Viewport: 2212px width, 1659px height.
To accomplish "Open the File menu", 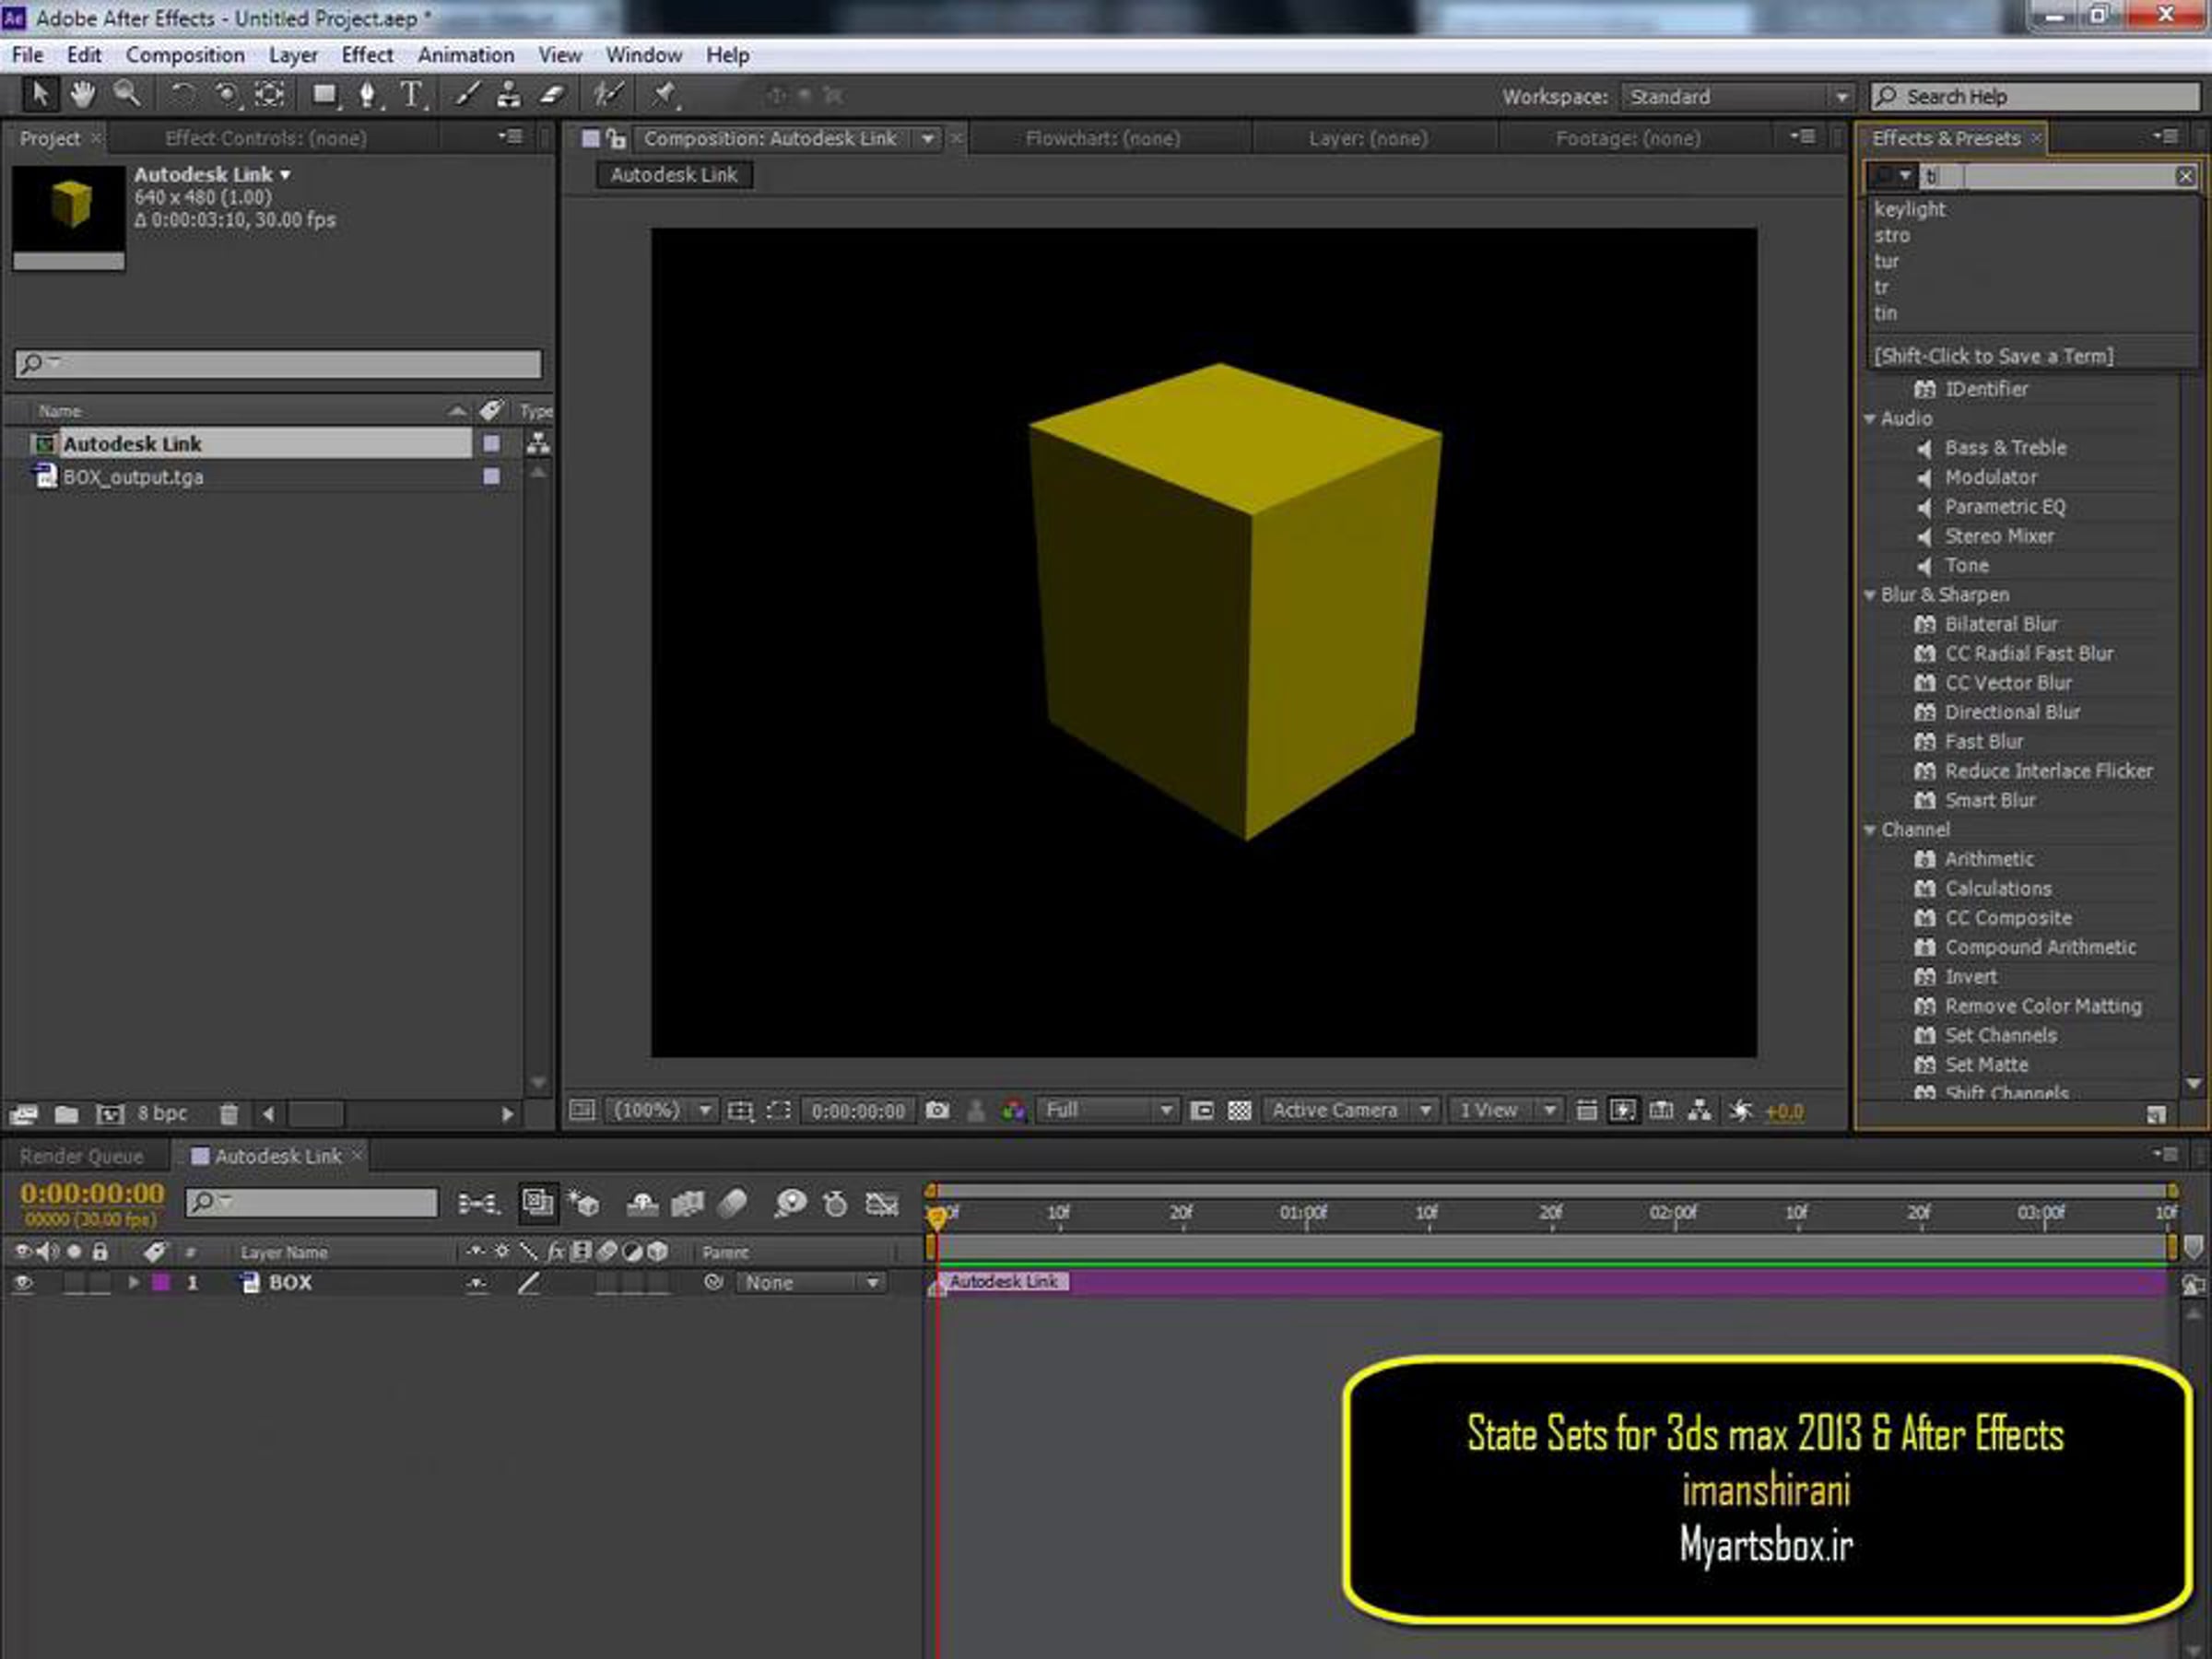I will (x=28, y=55).
